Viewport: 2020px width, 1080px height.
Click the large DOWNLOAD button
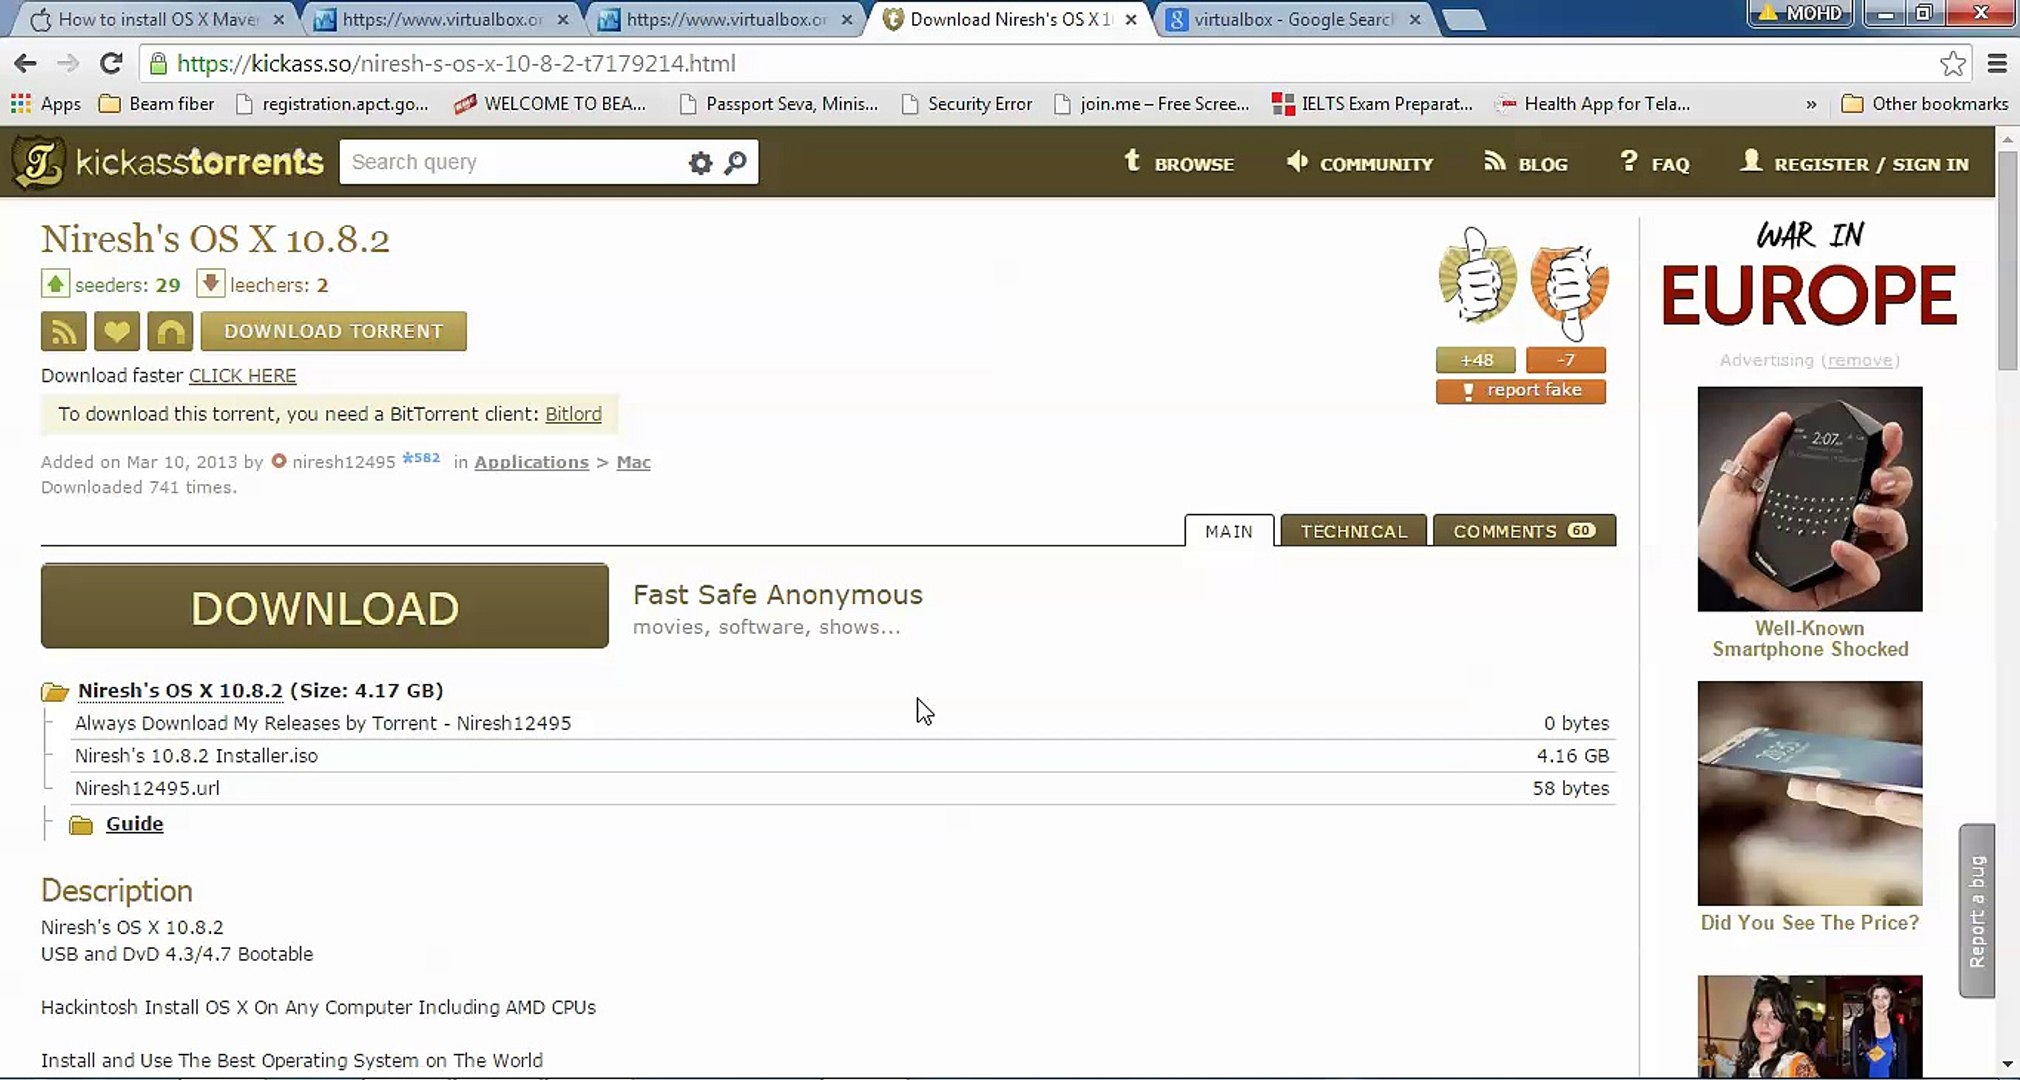coord(324,606)
